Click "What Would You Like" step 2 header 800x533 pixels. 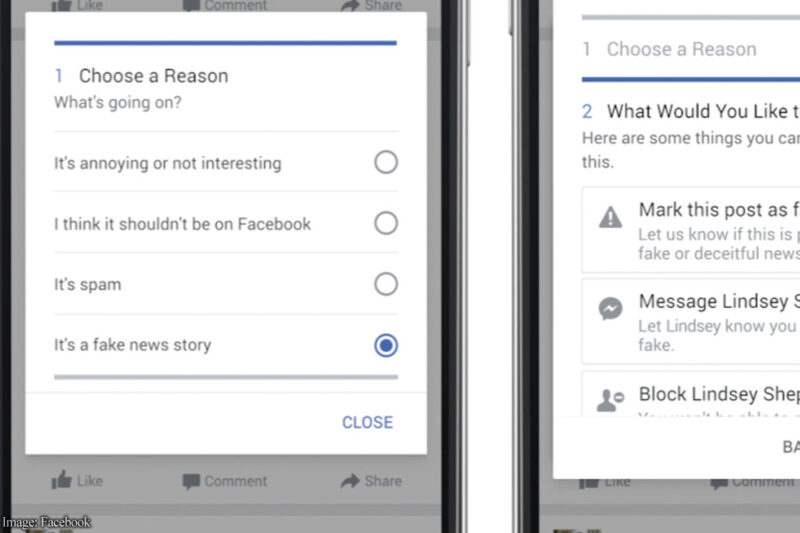click(702, 111)
